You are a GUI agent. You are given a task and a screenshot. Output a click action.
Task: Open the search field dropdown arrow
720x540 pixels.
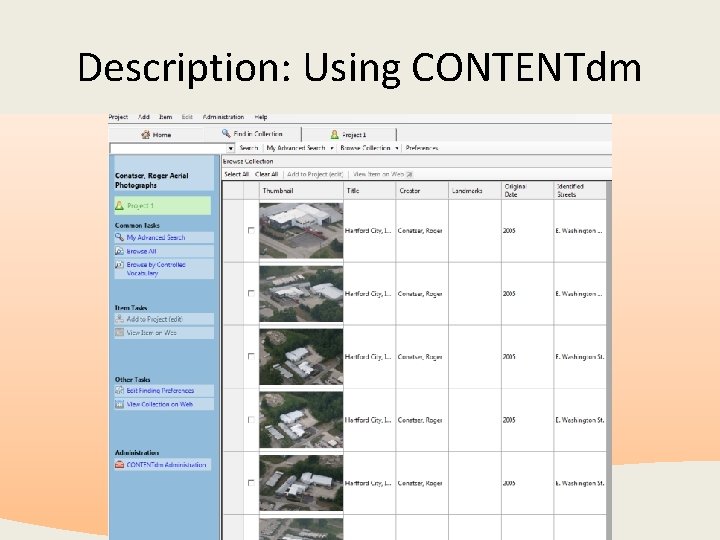pyautogui.click(x=231, y=148)
